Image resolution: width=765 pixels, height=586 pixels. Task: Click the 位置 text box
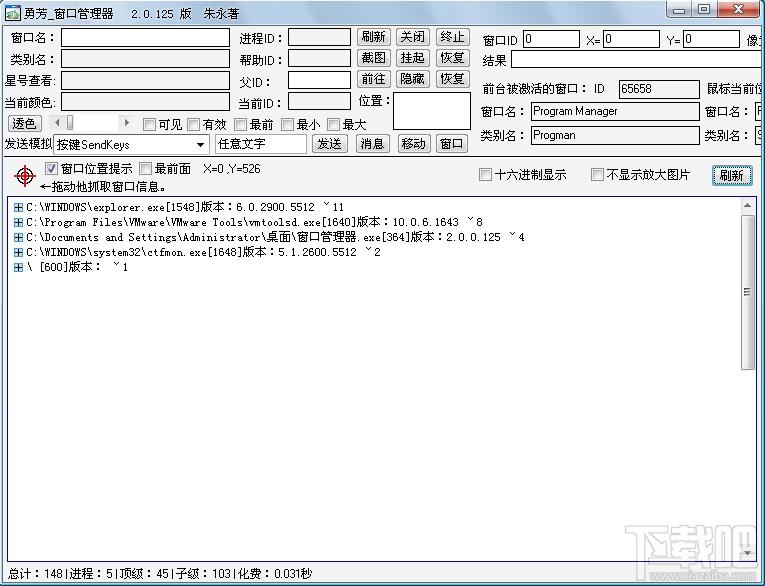432,111
